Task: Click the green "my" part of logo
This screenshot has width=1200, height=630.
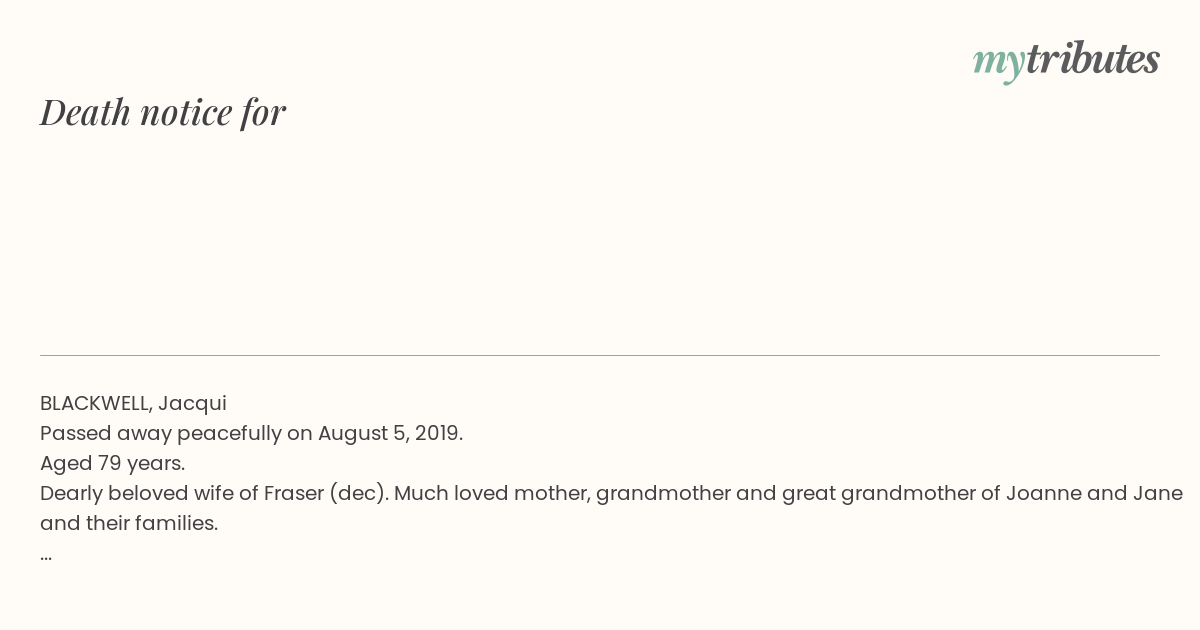Action: pyautogui.click(x=999, y=63)
